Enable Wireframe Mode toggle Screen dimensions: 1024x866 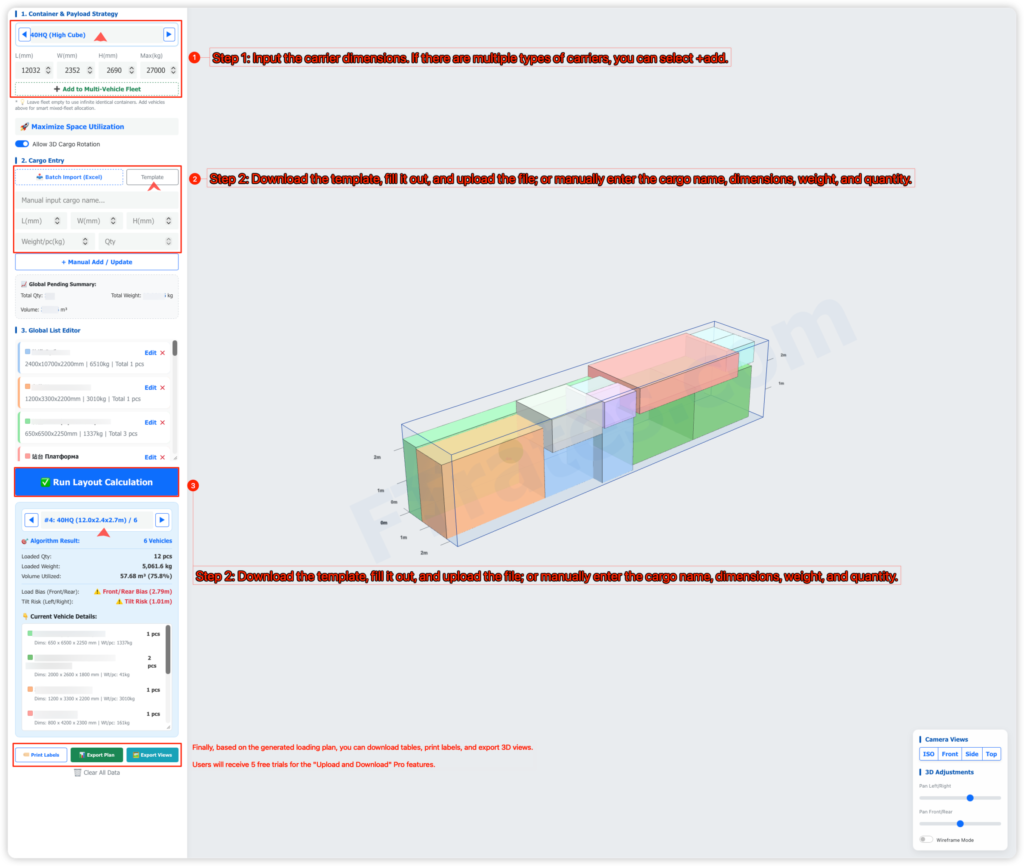click(x=926, y=840)
